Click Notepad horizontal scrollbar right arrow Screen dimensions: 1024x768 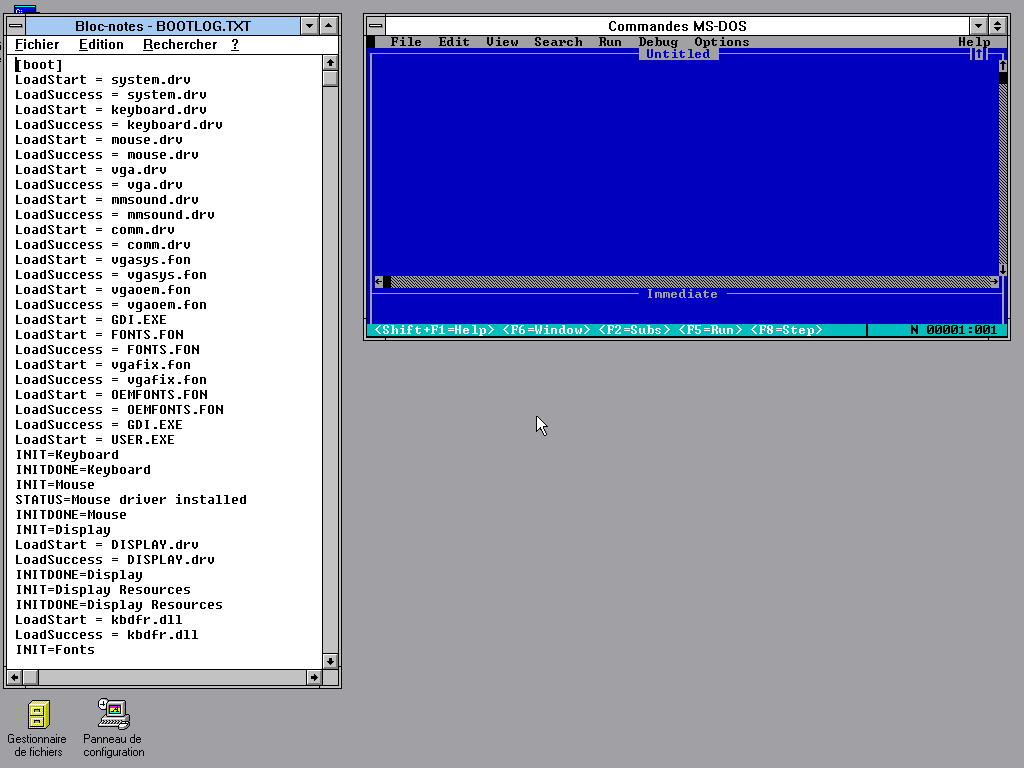[314, 677]
